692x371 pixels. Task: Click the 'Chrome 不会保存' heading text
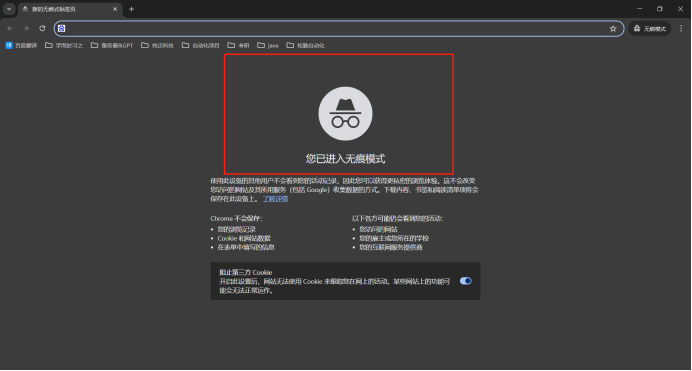236,218
